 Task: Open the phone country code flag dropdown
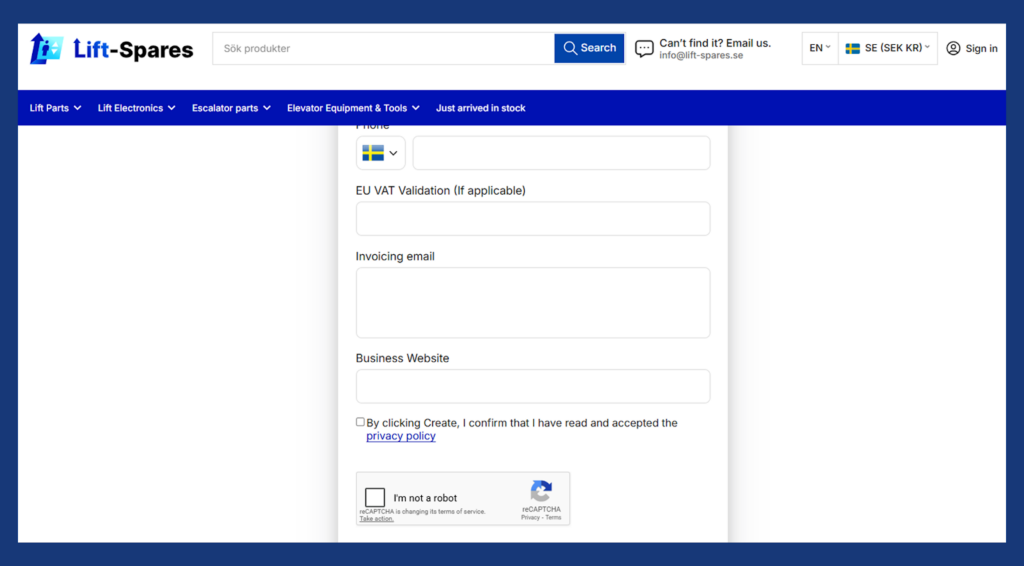[x=380, y=153]
